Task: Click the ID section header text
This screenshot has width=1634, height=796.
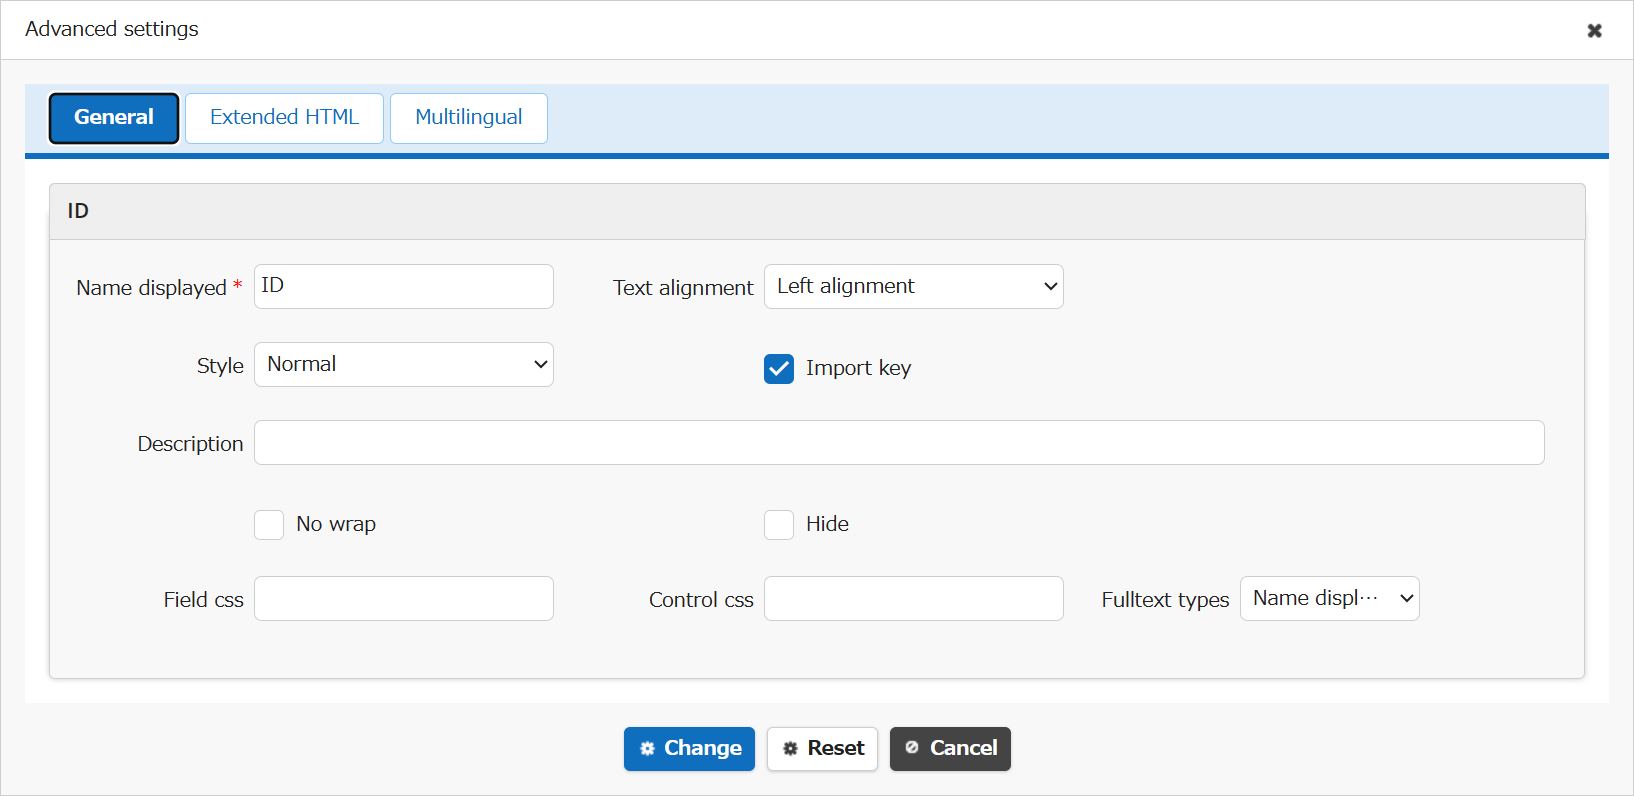Action: coord(78,211)
